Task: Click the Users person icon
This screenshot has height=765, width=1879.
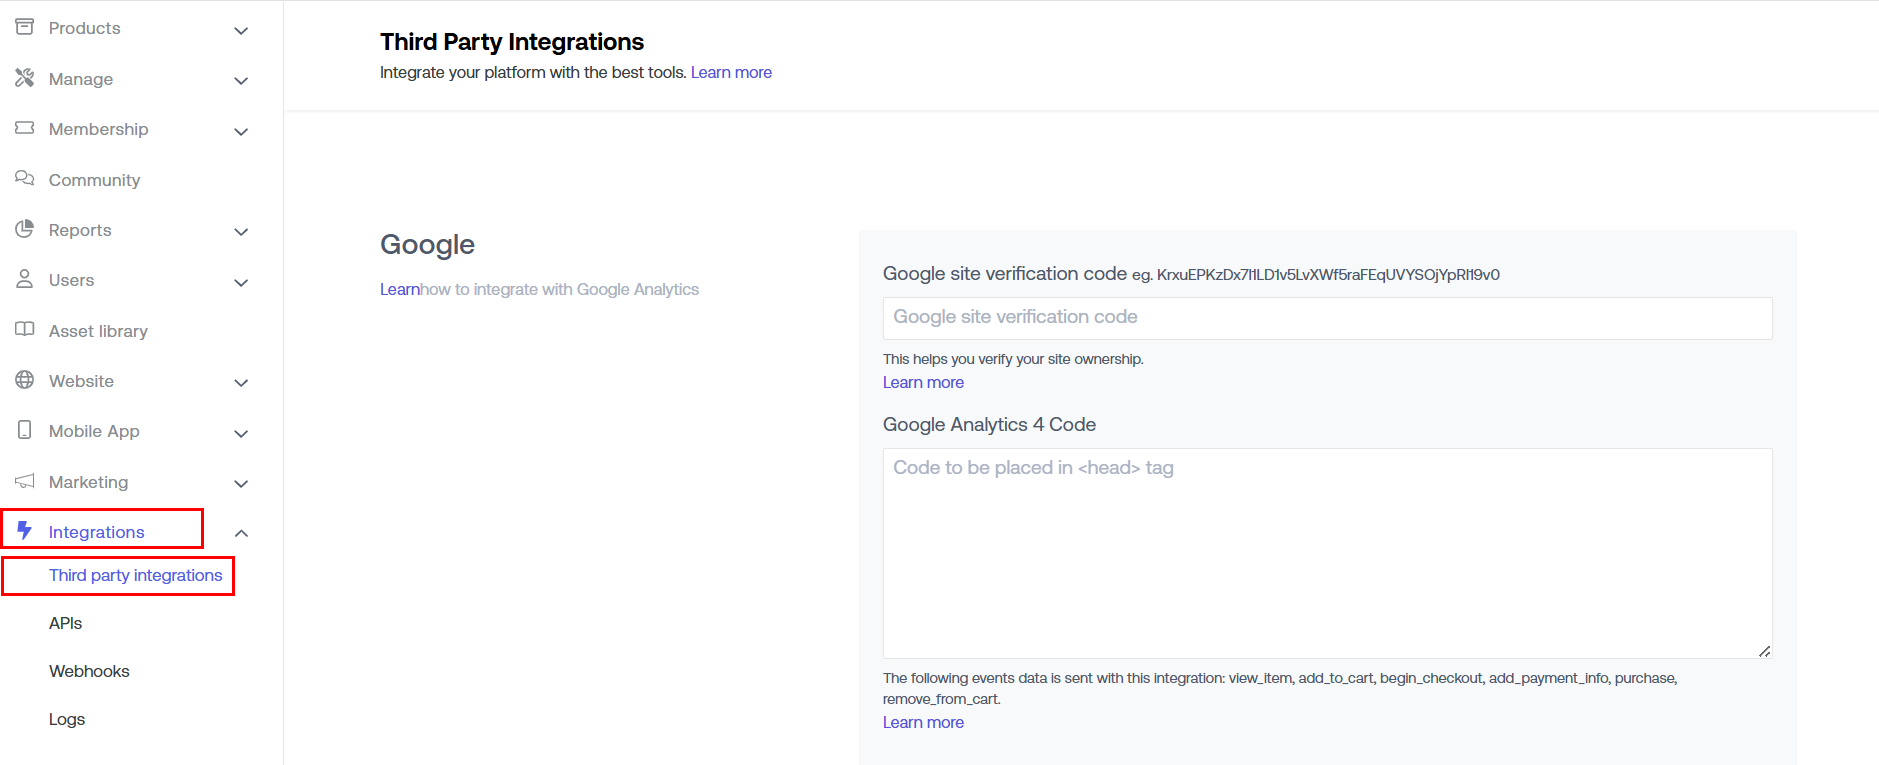Action: [25, 279]
